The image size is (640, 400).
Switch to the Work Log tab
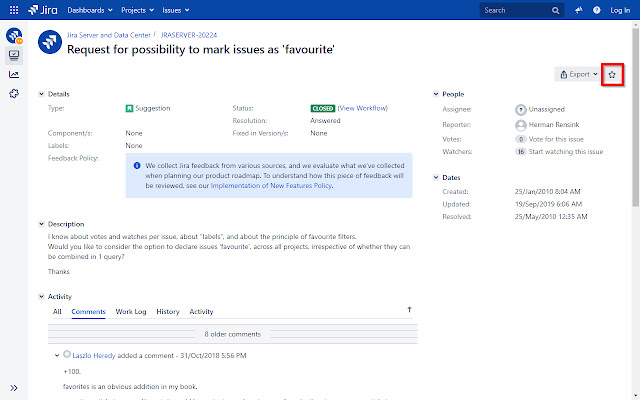pos(131,311)
